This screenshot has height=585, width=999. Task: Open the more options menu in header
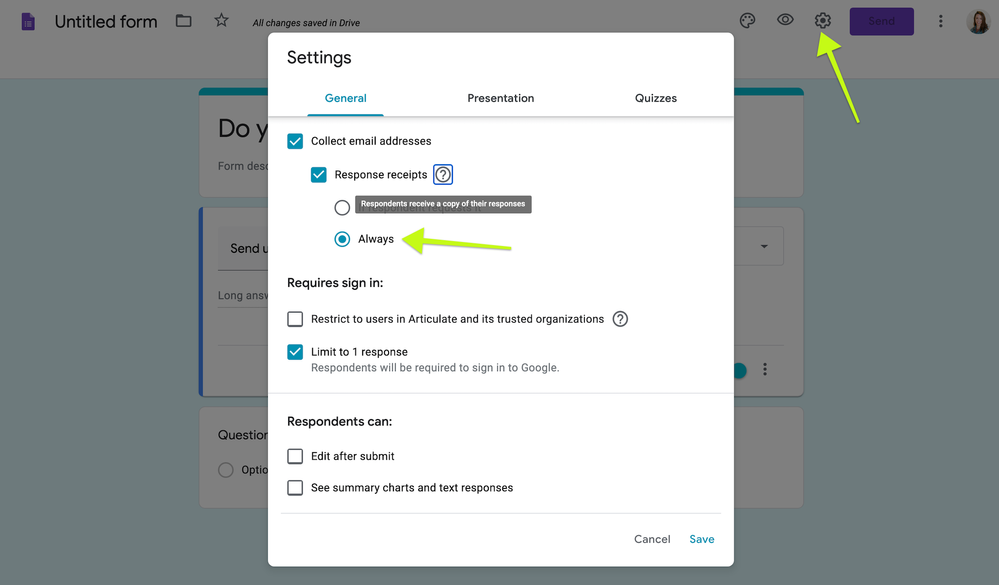click(940, 21)
